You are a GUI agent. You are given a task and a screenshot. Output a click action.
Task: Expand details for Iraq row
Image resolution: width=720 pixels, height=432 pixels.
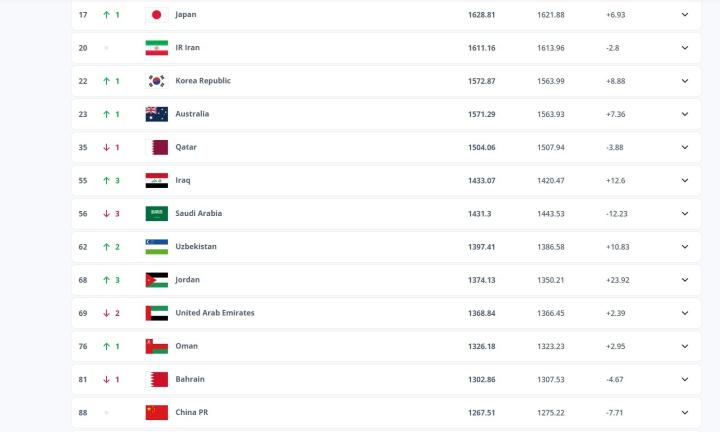[685, 180]
